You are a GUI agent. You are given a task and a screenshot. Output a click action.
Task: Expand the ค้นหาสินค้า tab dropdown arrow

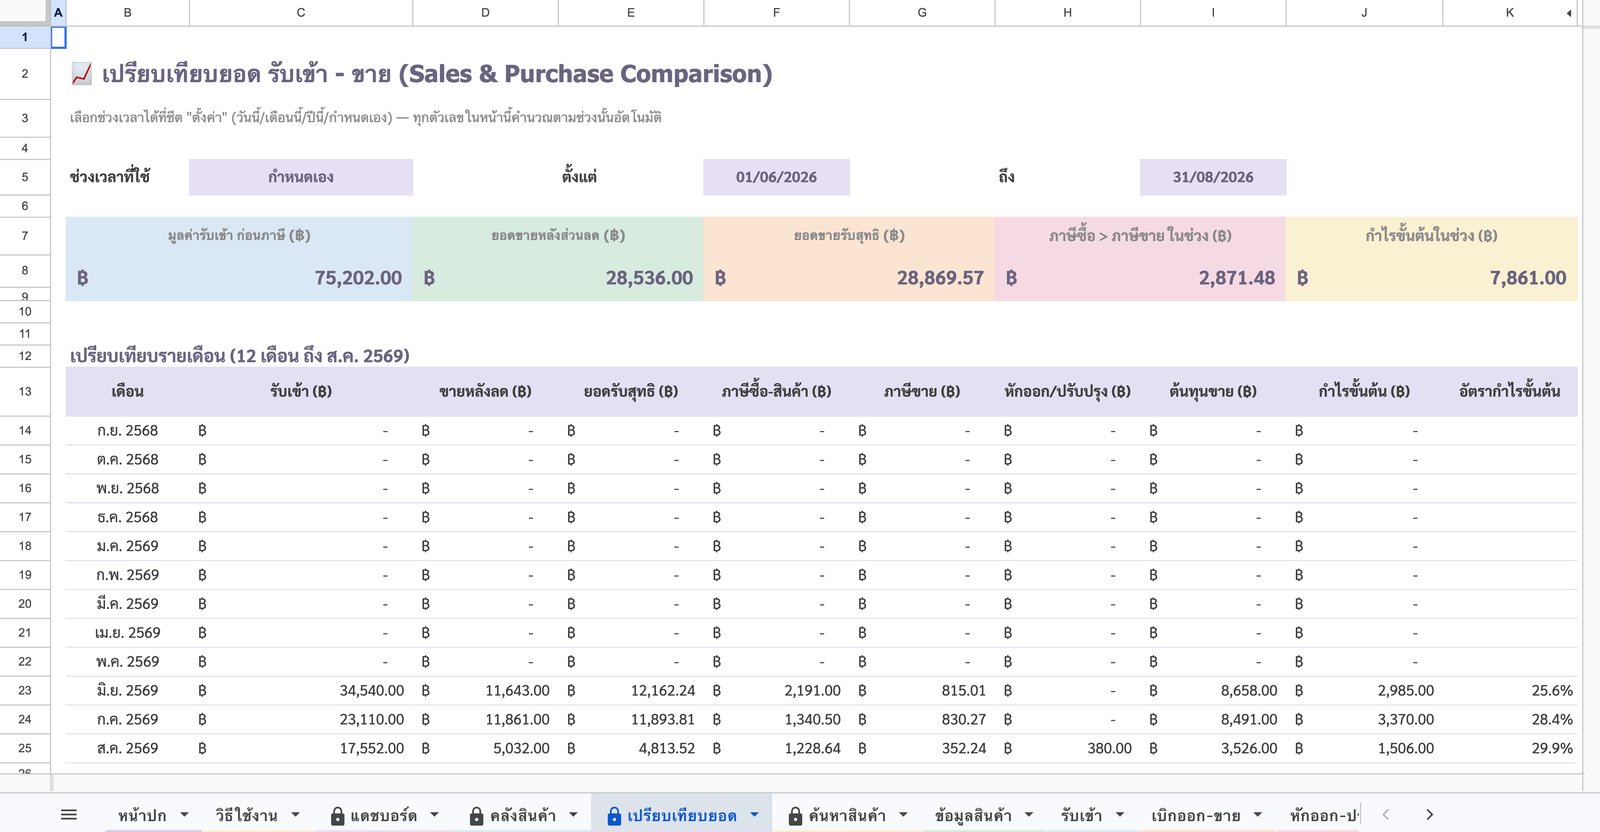coord(903,815)
